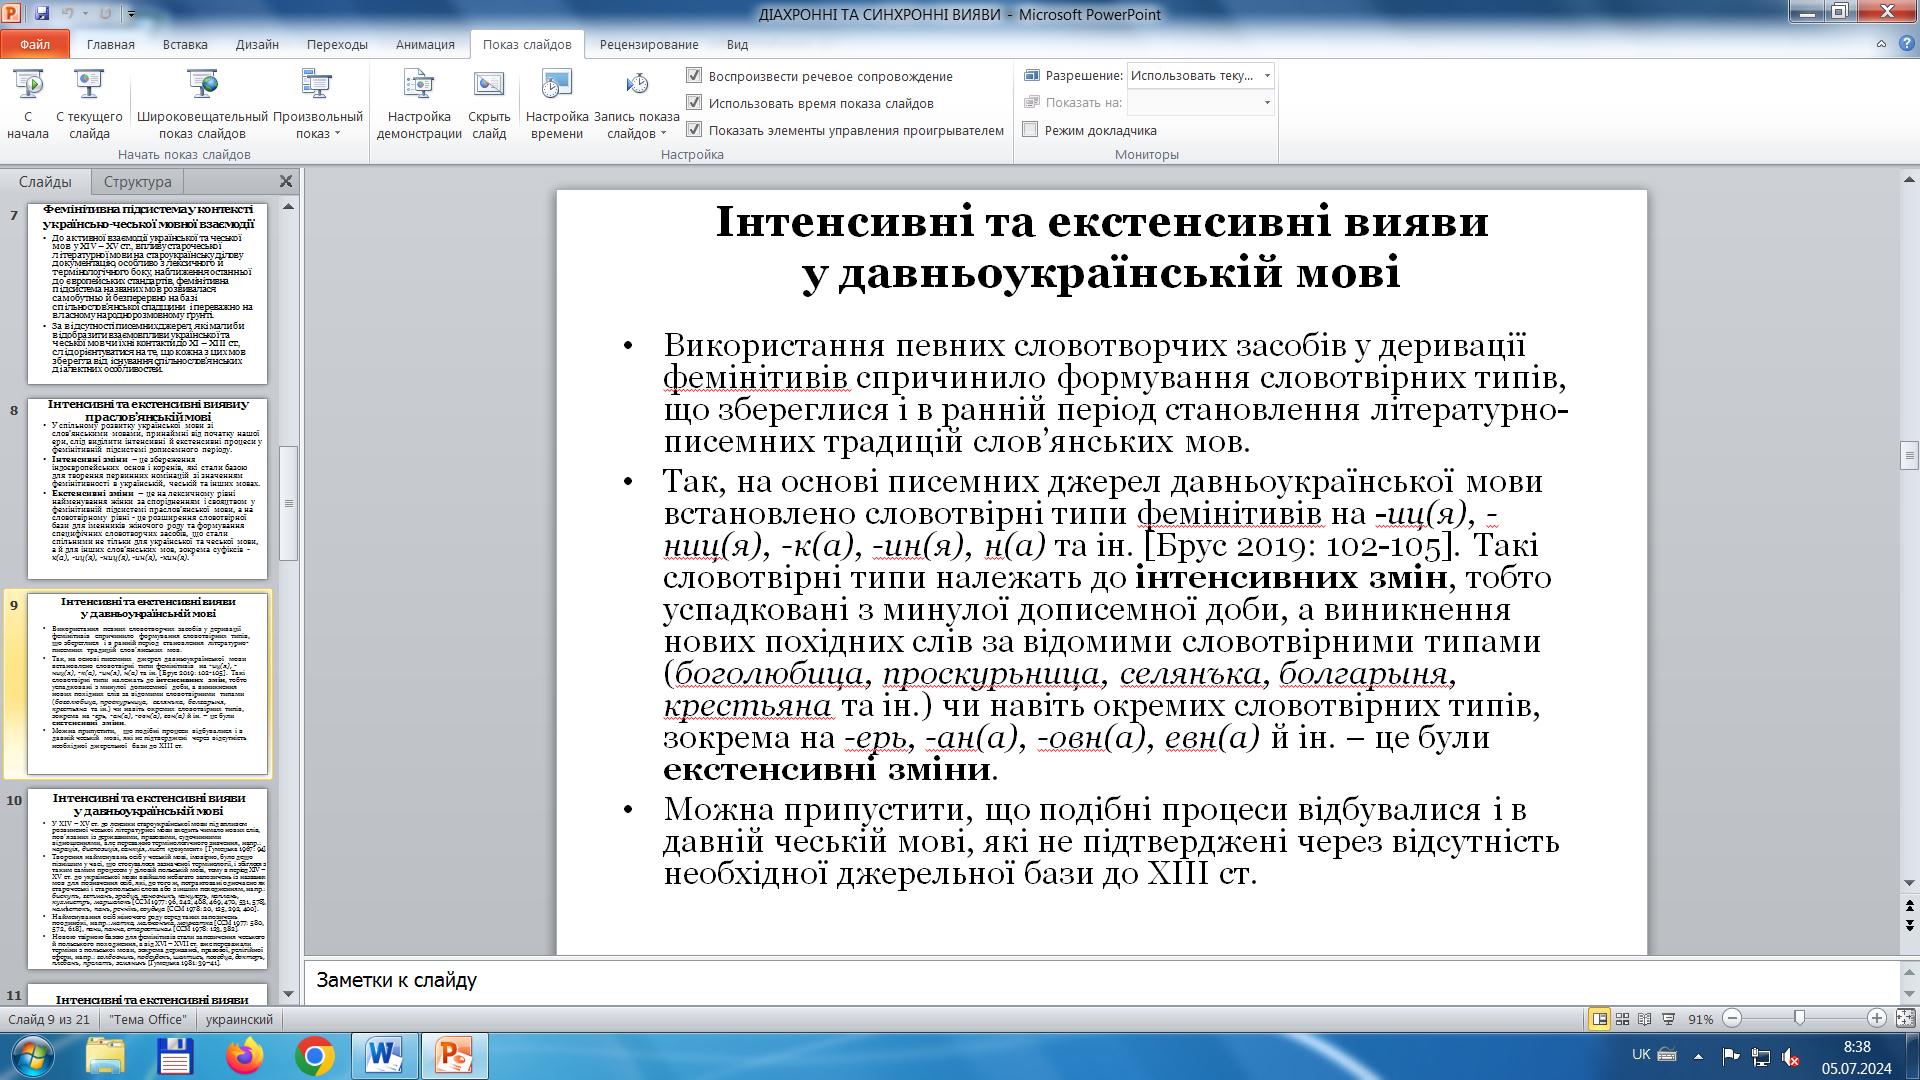Switch to Slide Sorter view icon
The image size is (1920, 1080).
pos(1622,1019)
